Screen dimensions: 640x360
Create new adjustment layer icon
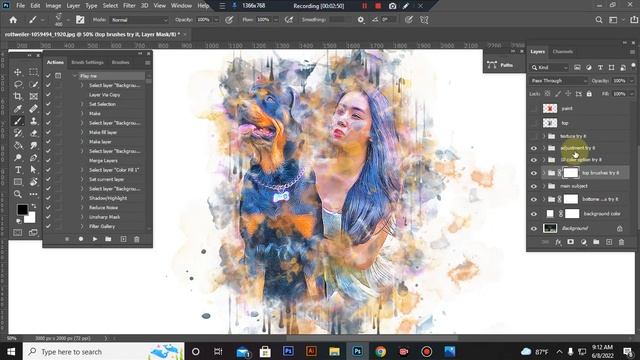click(x=584, y=242)
